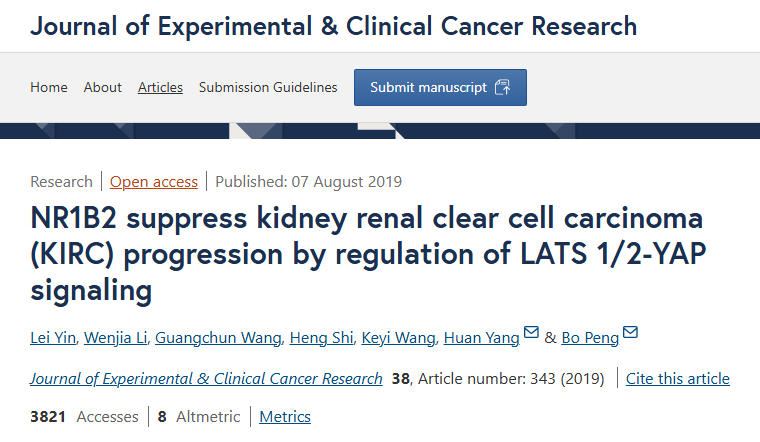Select author Huan Yang's name link
760x442 pixels.
(x=481, y=338)
